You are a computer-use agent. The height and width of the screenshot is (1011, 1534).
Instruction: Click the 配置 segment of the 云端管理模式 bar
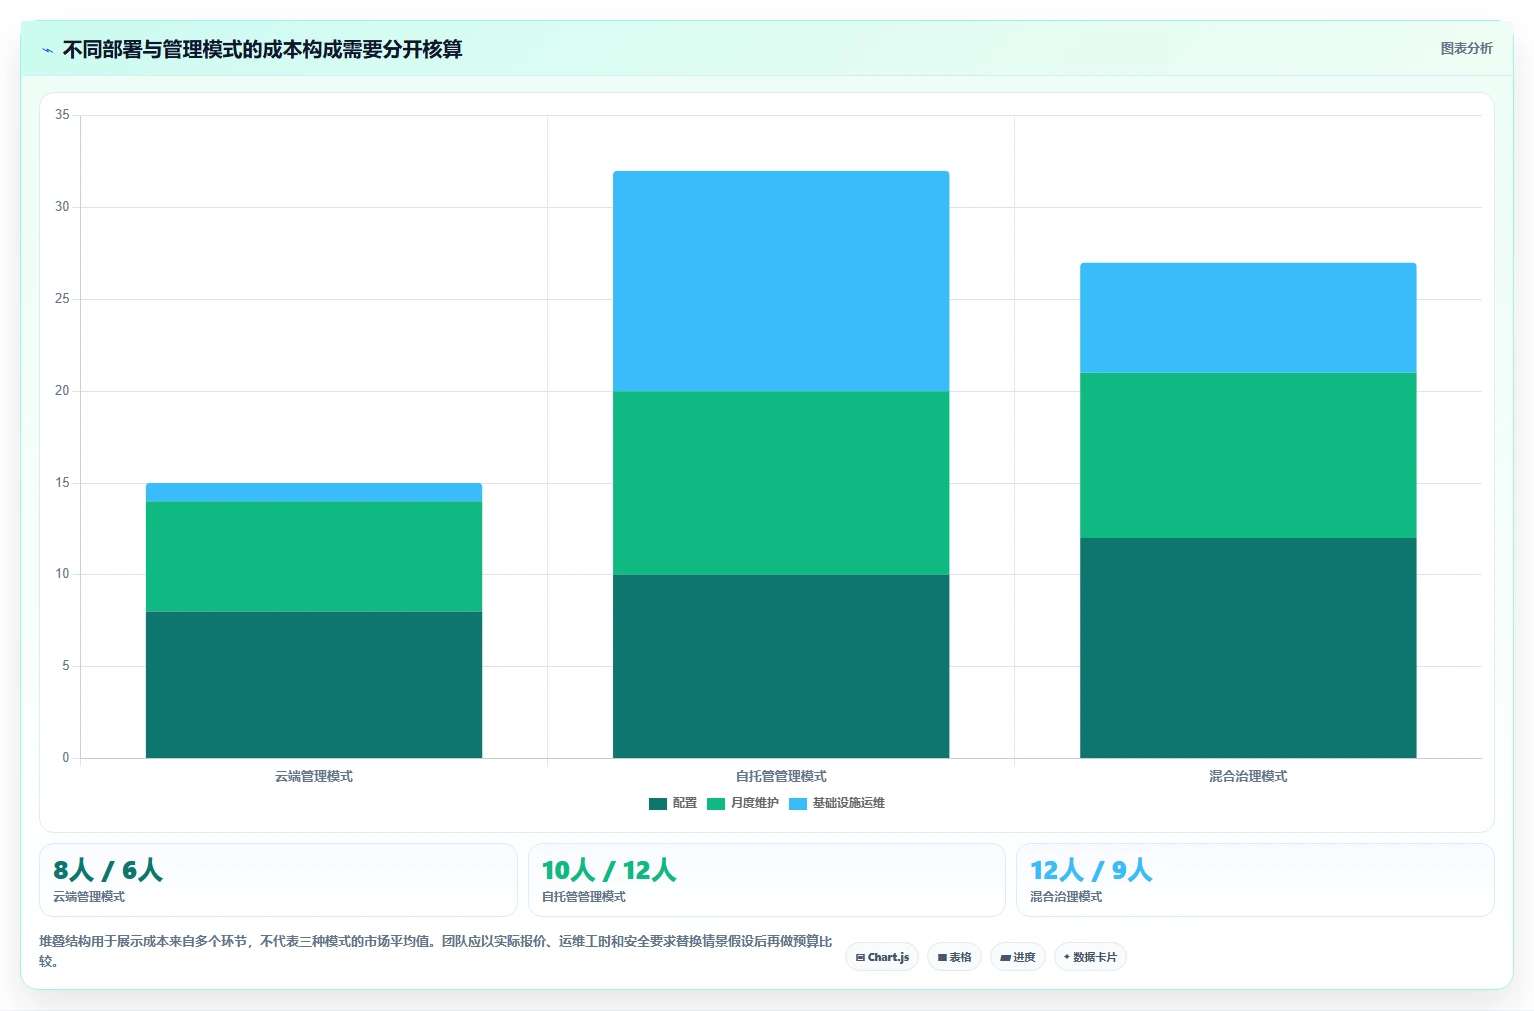(x=314, y=685)
